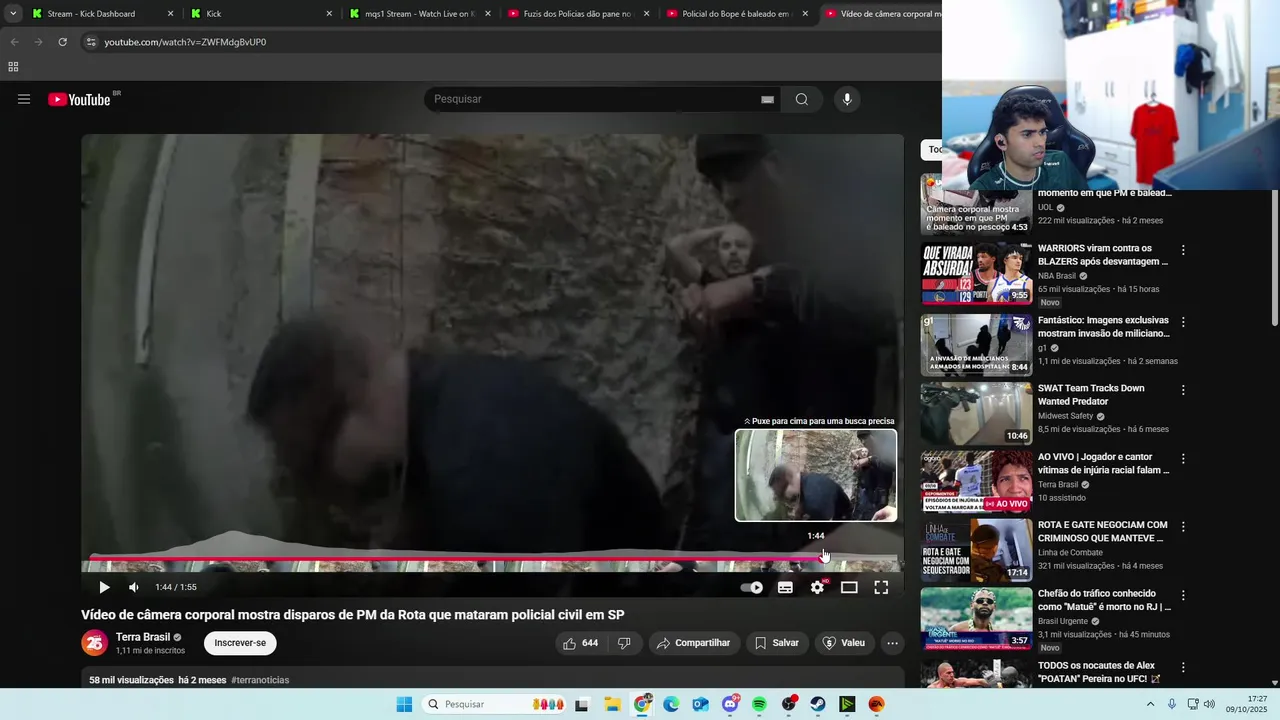
Task: Close the Stream - Kick Dashboard tab
Action: click(x=170, y=14)
